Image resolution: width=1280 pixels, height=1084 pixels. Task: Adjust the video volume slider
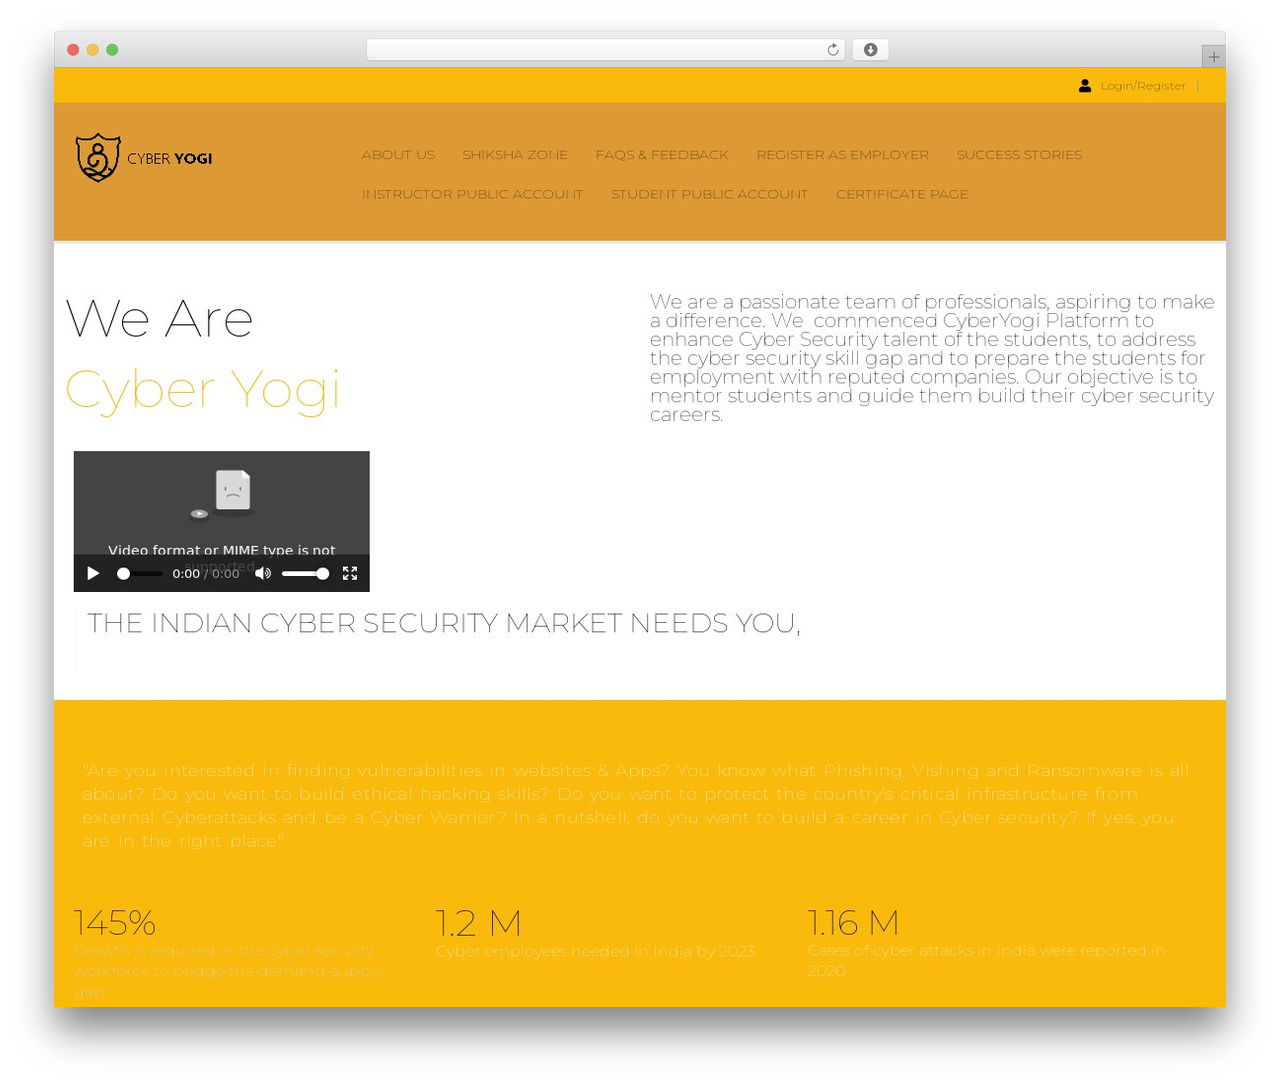(305, 573)
